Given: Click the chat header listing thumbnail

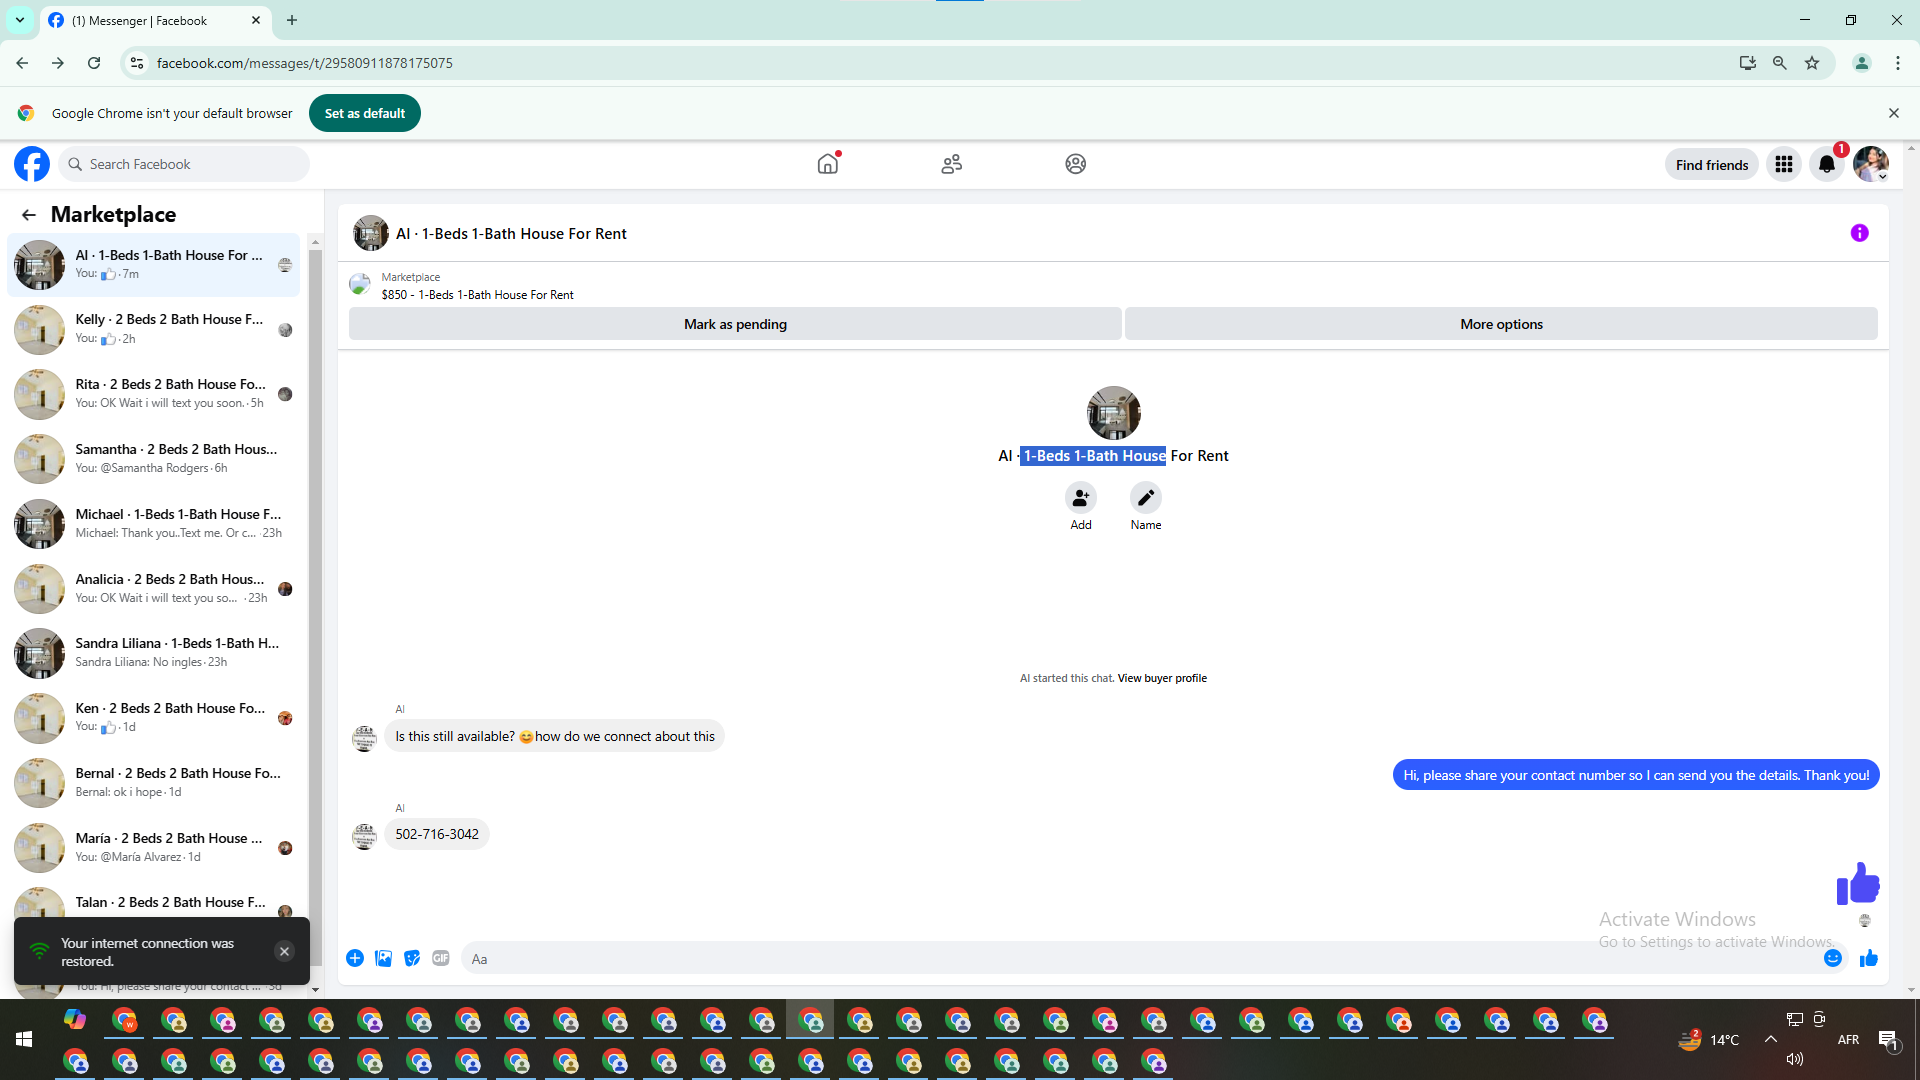Looking at the screenshot, I should pos(371,233).
